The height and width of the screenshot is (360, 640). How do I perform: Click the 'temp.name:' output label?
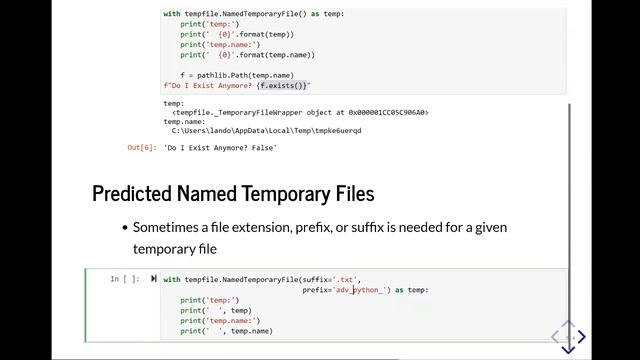(x=184, y=122)
